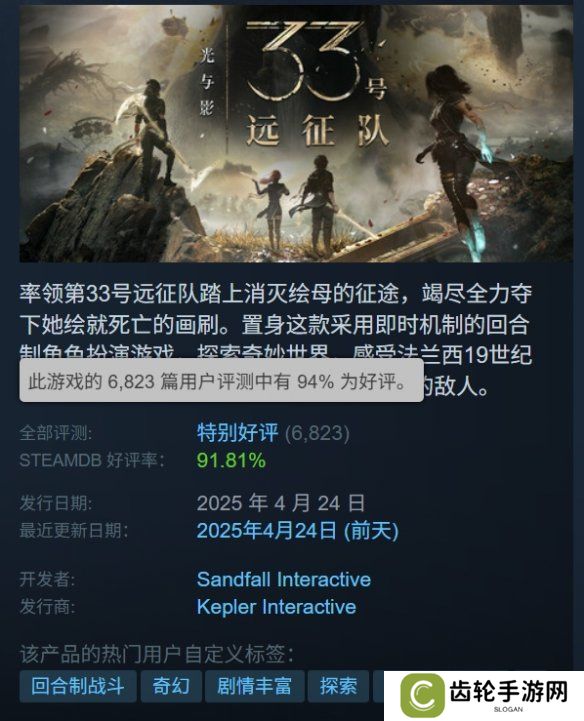Viewport: 584px width, 721px height.
Task: Click the 回合制战斗 tag
Action: click(x=78, y=686)
